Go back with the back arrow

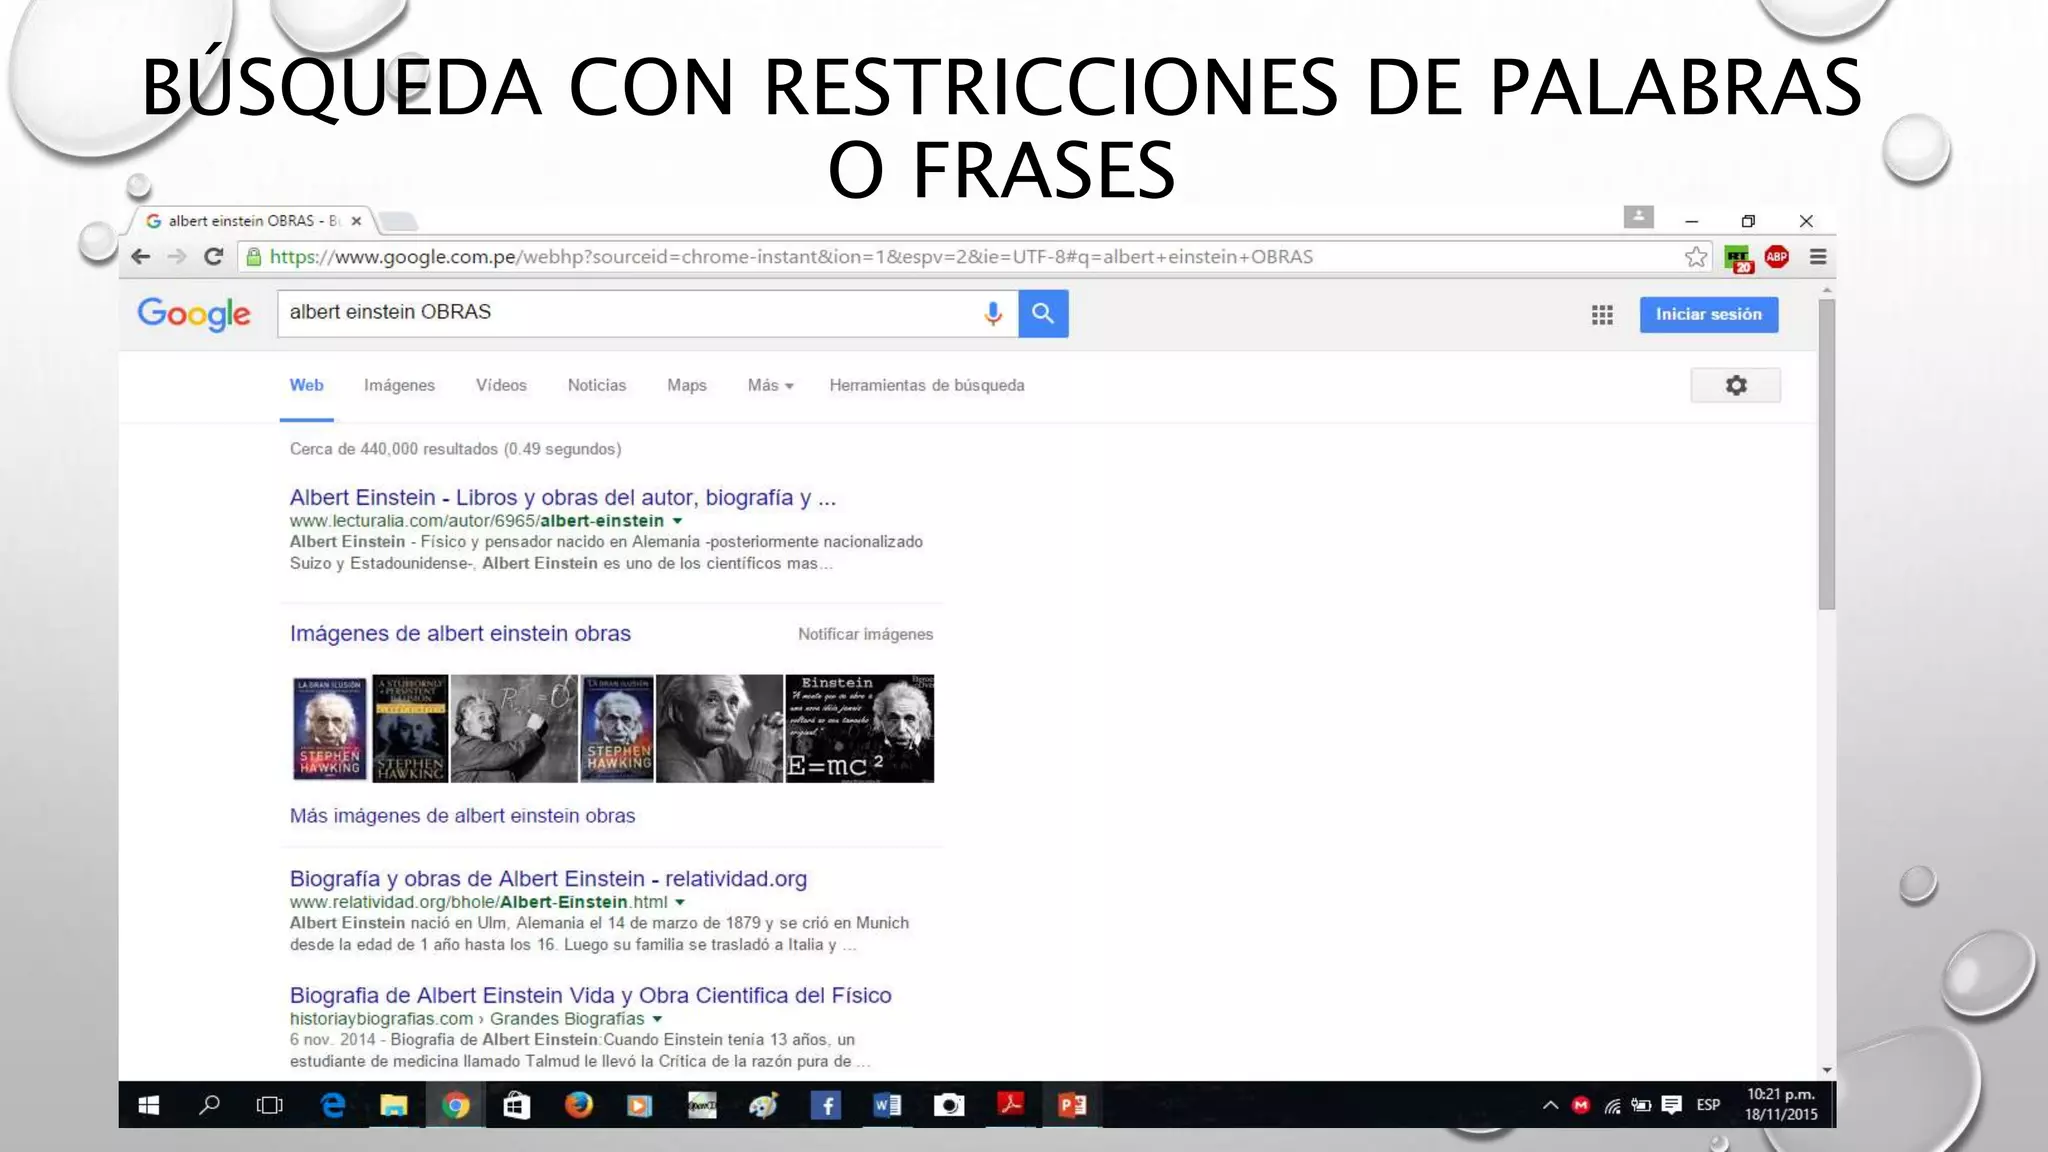[x=141, y=257]
